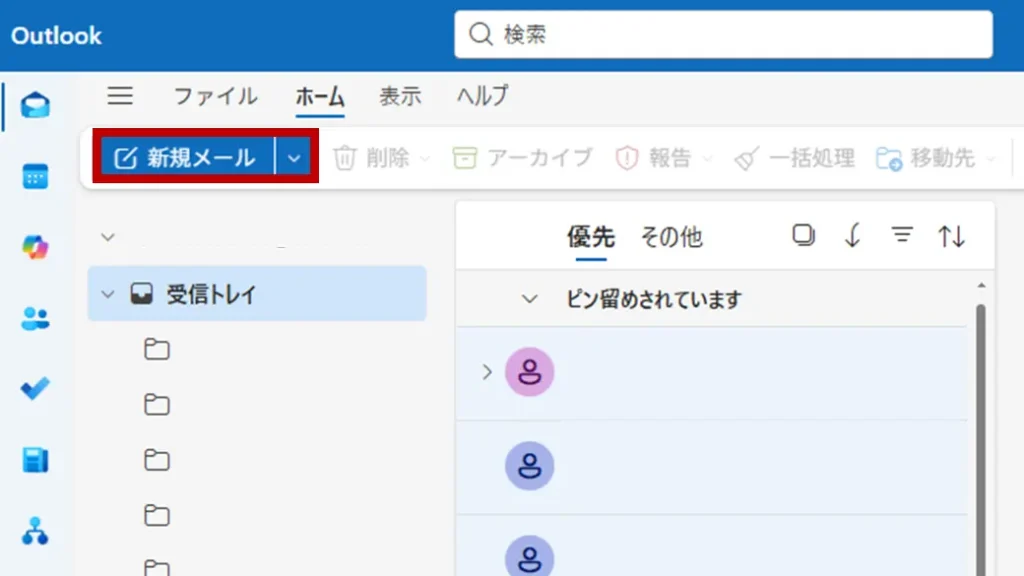Open the ヘルプ tab
Image resolution: width=1024 pixels, height=576 pixels.
coord(483,96)
